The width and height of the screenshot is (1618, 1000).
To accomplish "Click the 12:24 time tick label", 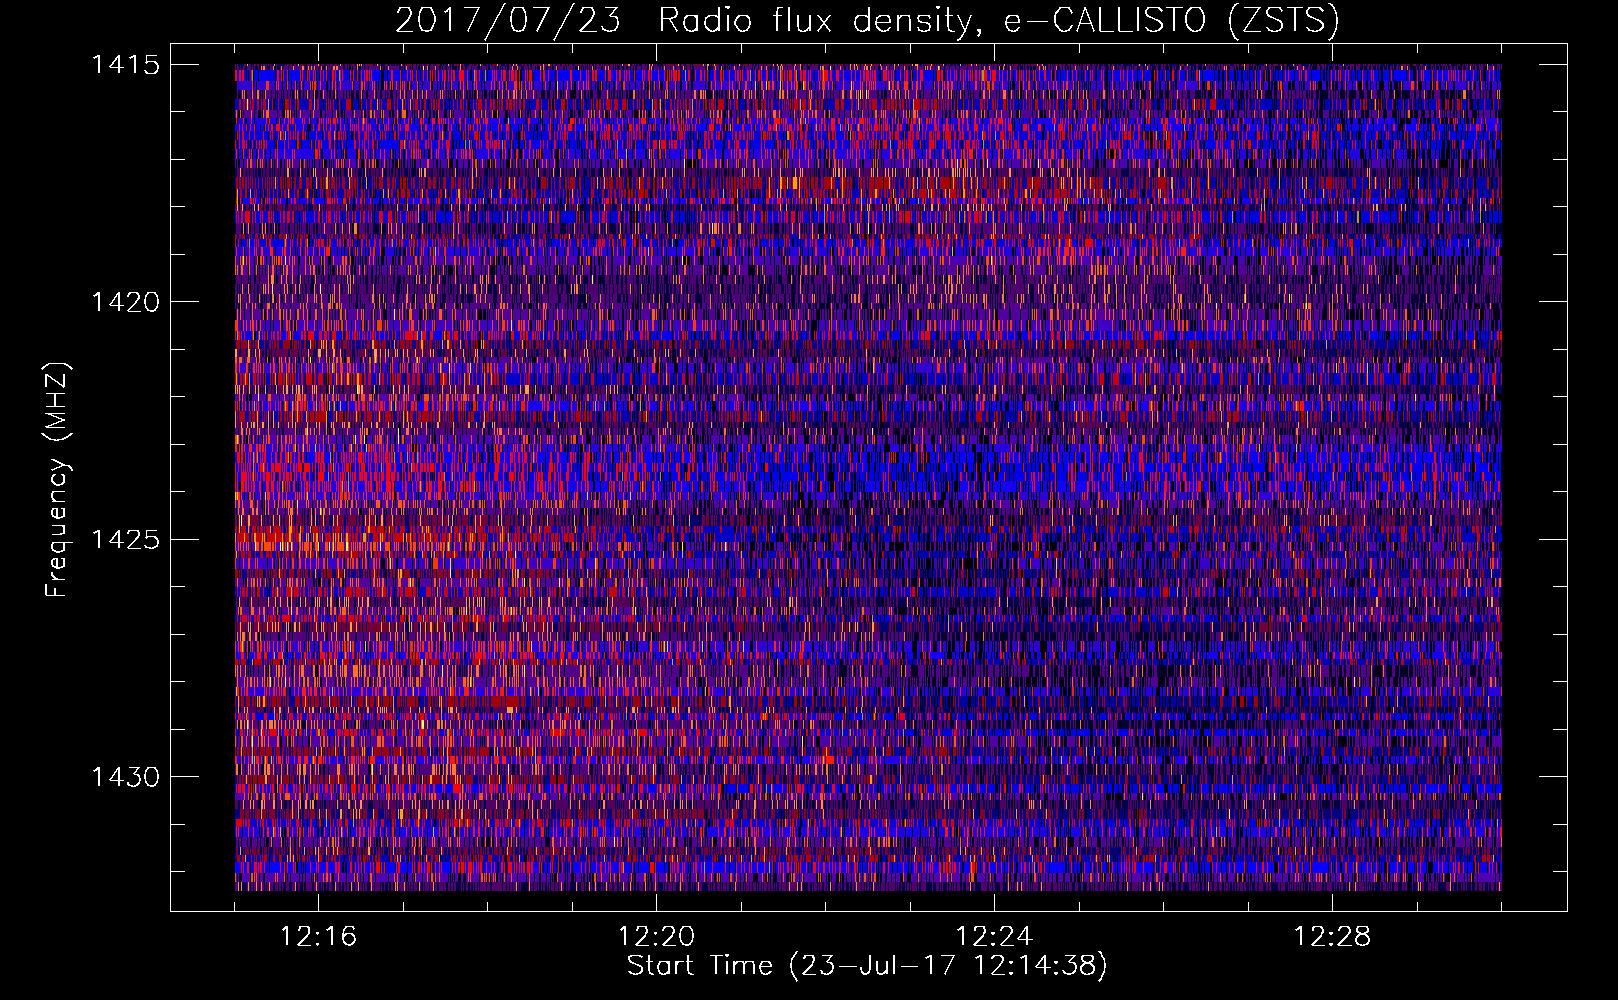I will click(994, 937).
